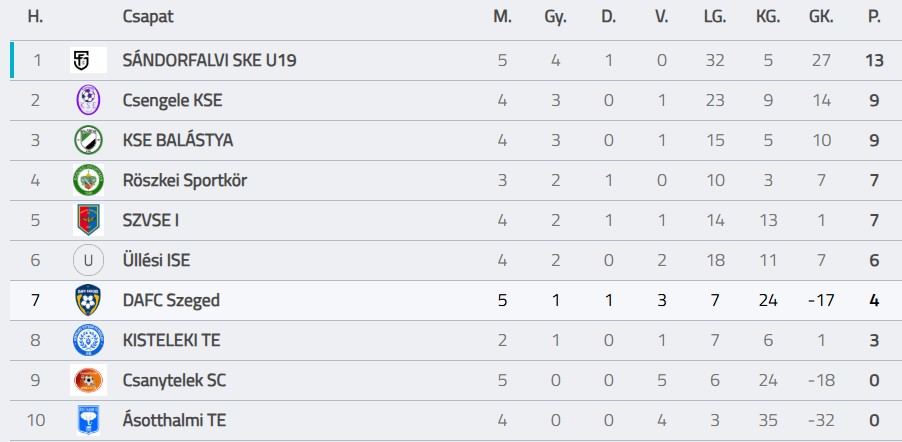Click the GK. goal difference header

pyautogui.click(x=822, y=17)
